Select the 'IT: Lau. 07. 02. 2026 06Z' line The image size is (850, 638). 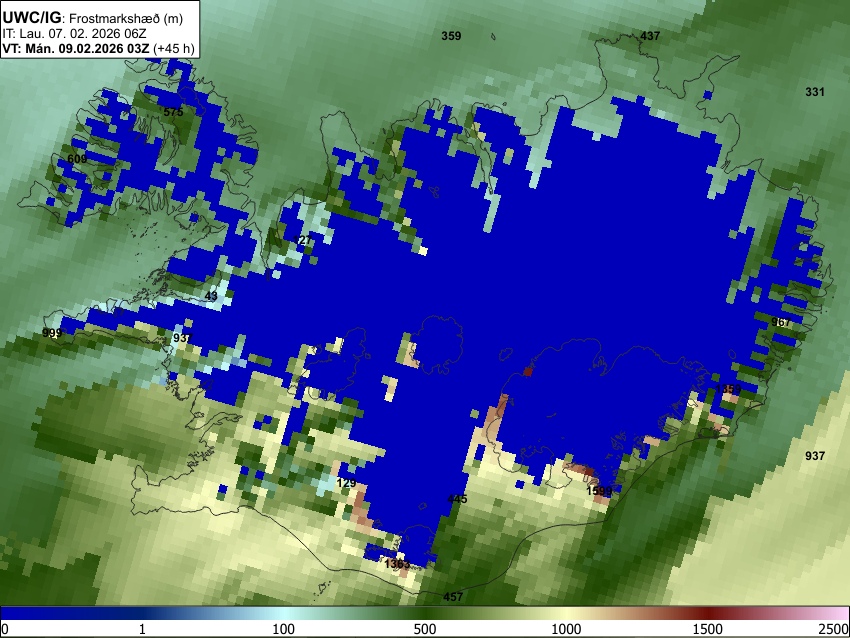74,34
